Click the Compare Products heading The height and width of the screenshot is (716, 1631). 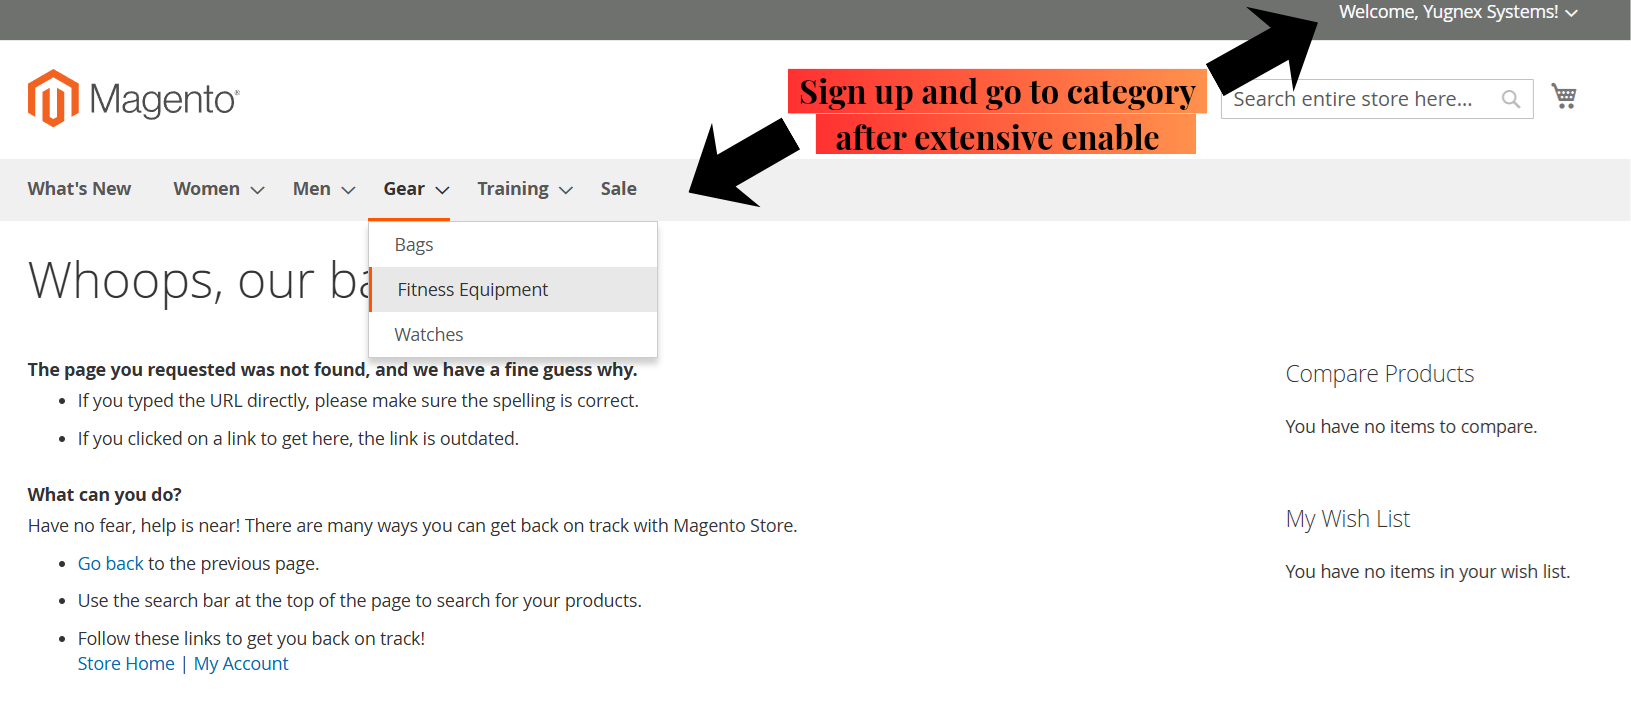[1380, 374]
